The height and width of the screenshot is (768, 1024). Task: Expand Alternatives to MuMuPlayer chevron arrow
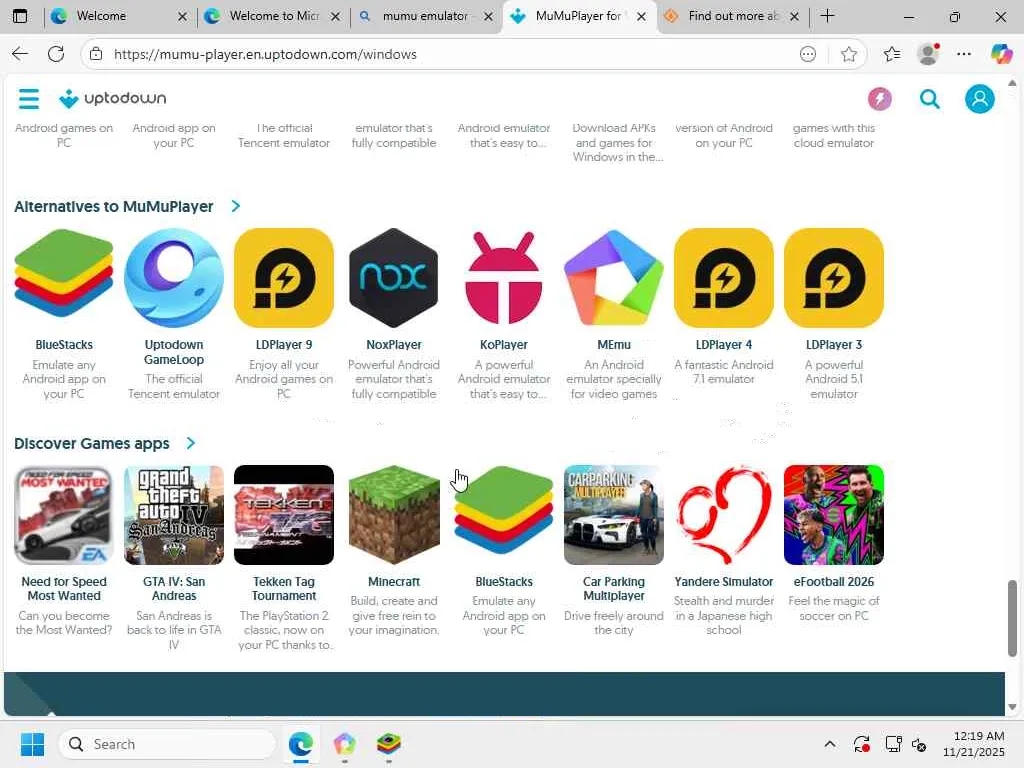[236, 206]
